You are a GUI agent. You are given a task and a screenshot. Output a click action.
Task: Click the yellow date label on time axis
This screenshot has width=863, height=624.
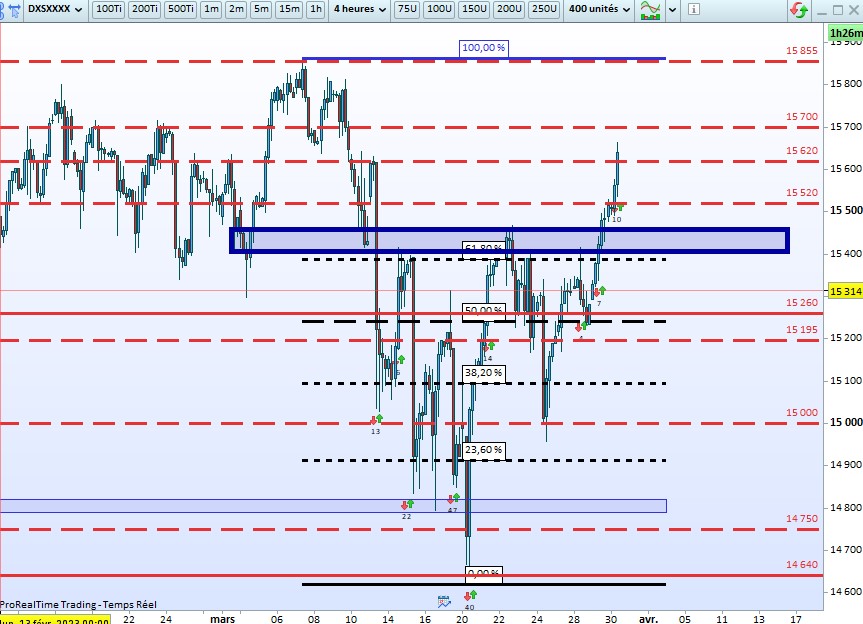55,621
